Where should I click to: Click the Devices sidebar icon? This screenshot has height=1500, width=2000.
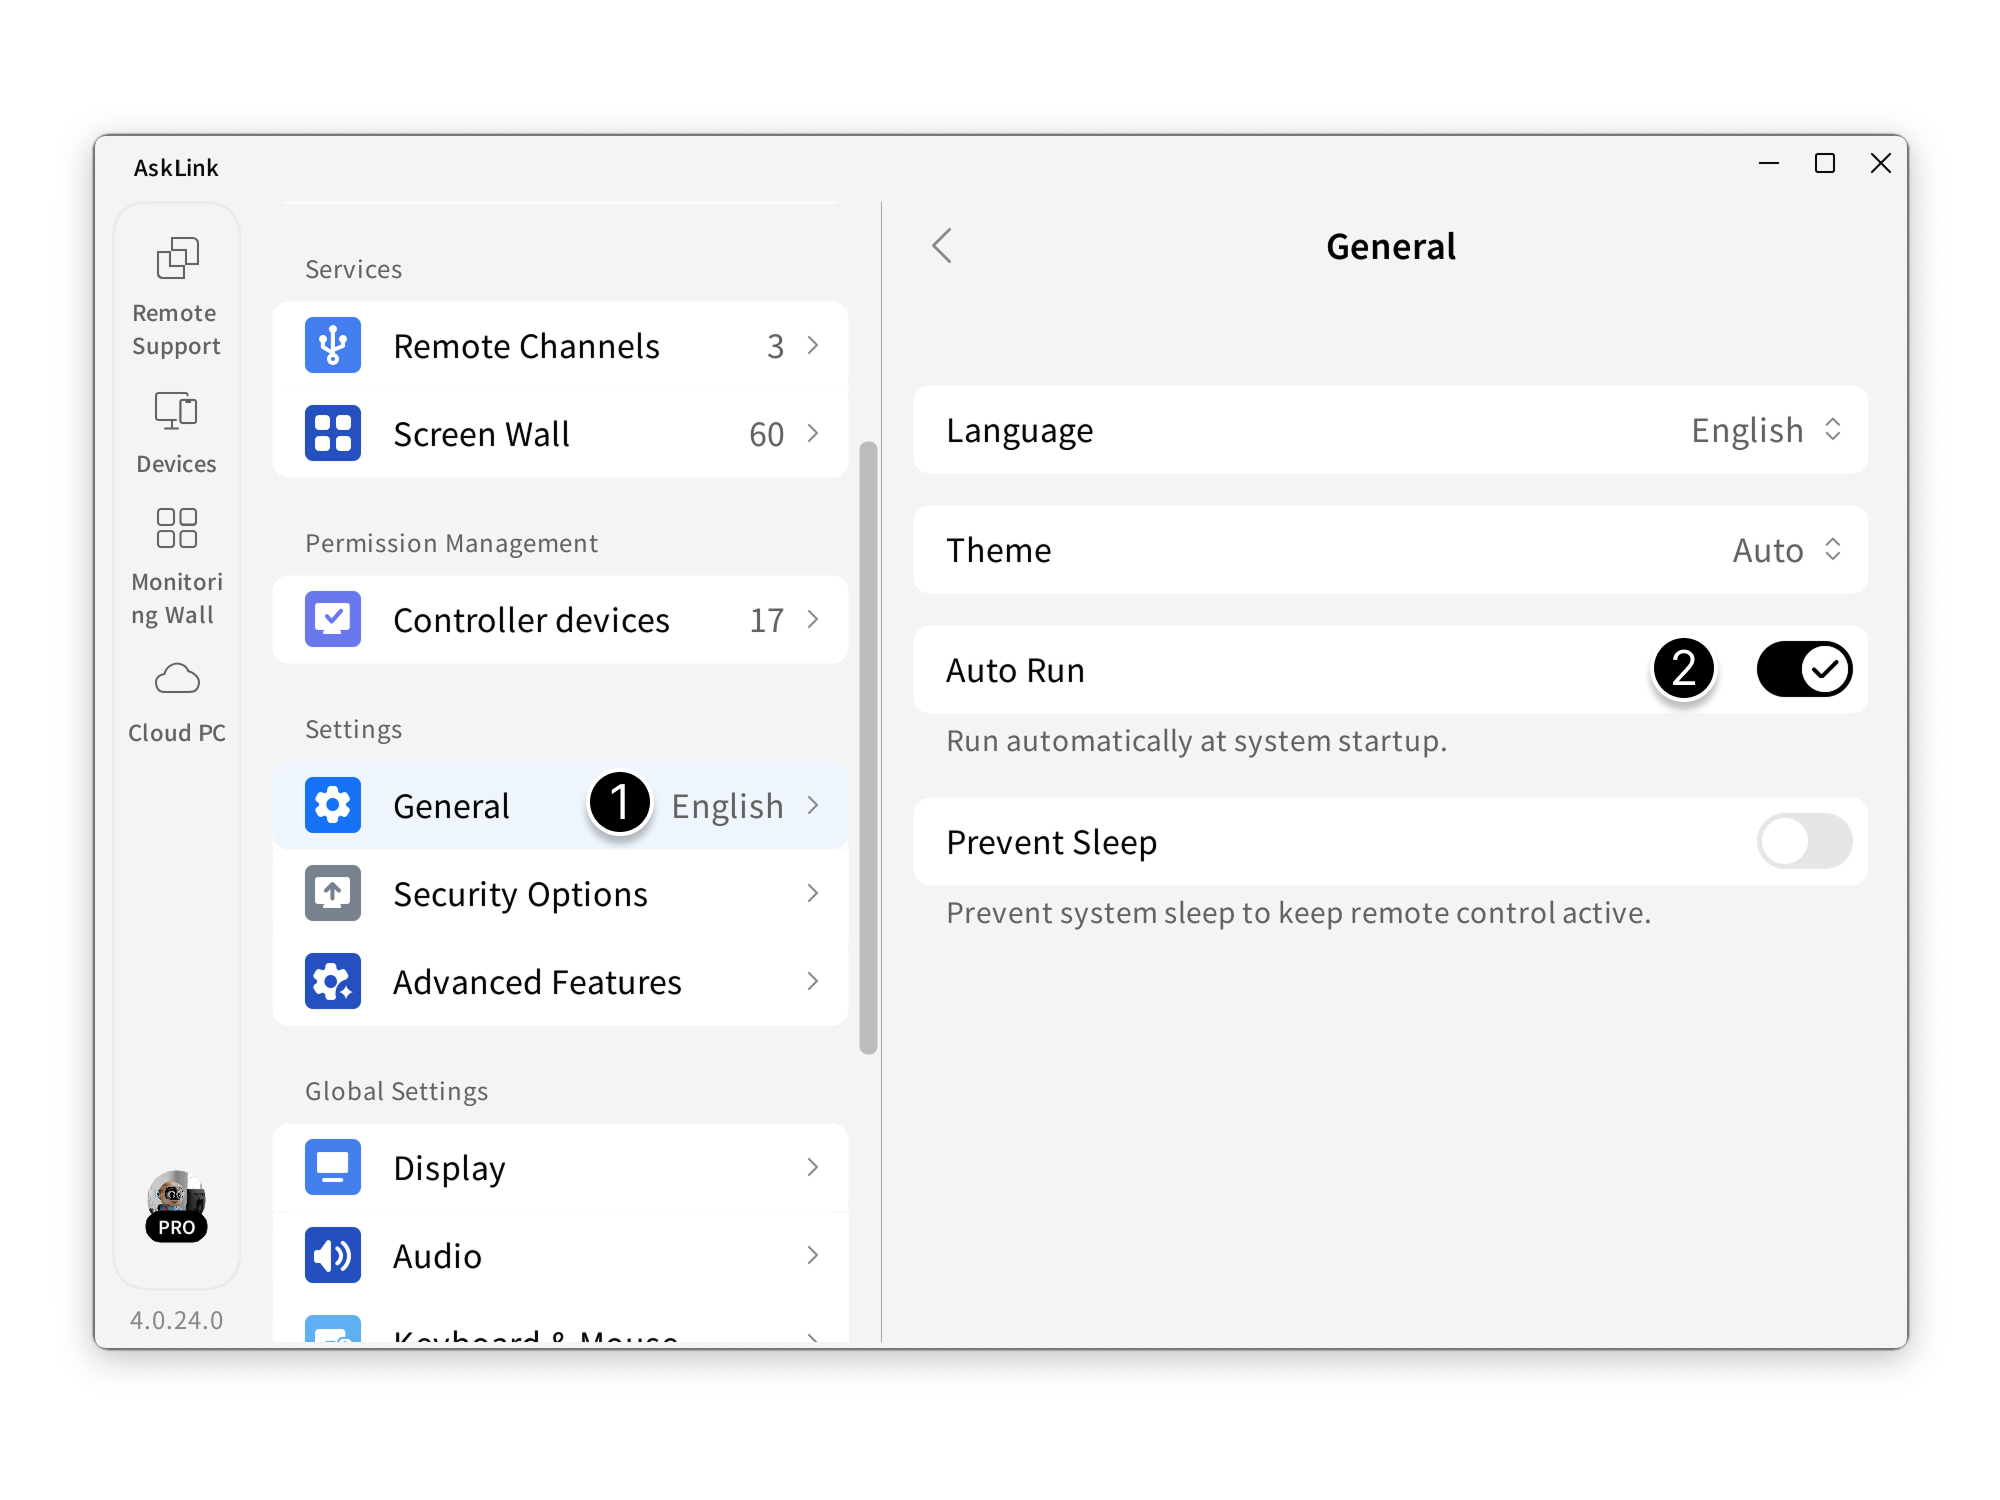[177, 411]
